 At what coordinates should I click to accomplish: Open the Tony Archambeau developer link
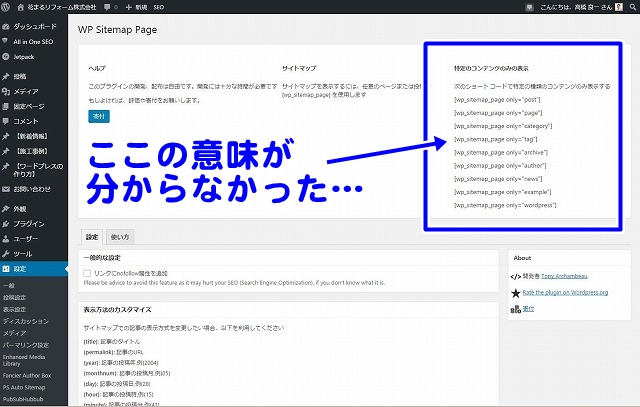click(563, 275)
